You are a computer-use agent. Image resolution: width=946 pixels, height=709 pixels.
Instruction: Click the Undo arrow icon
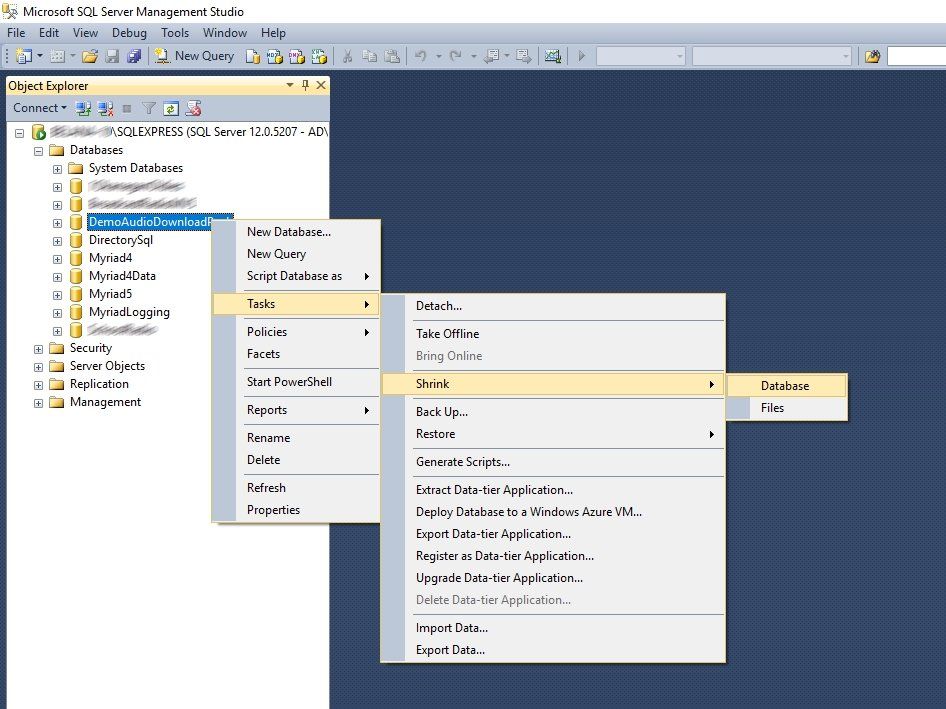click(421, 56)
